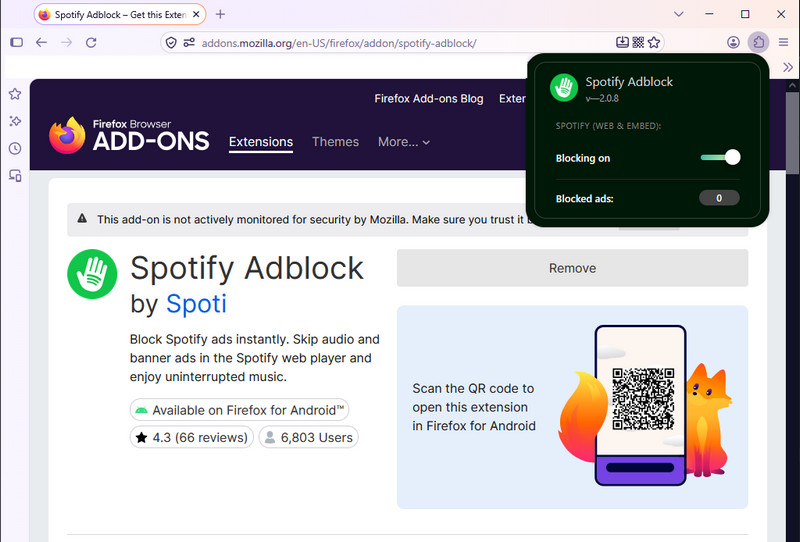Viewport: 800px width, 542px height.
Task: Open the Firefox application menu
Action: pos(783,42)
